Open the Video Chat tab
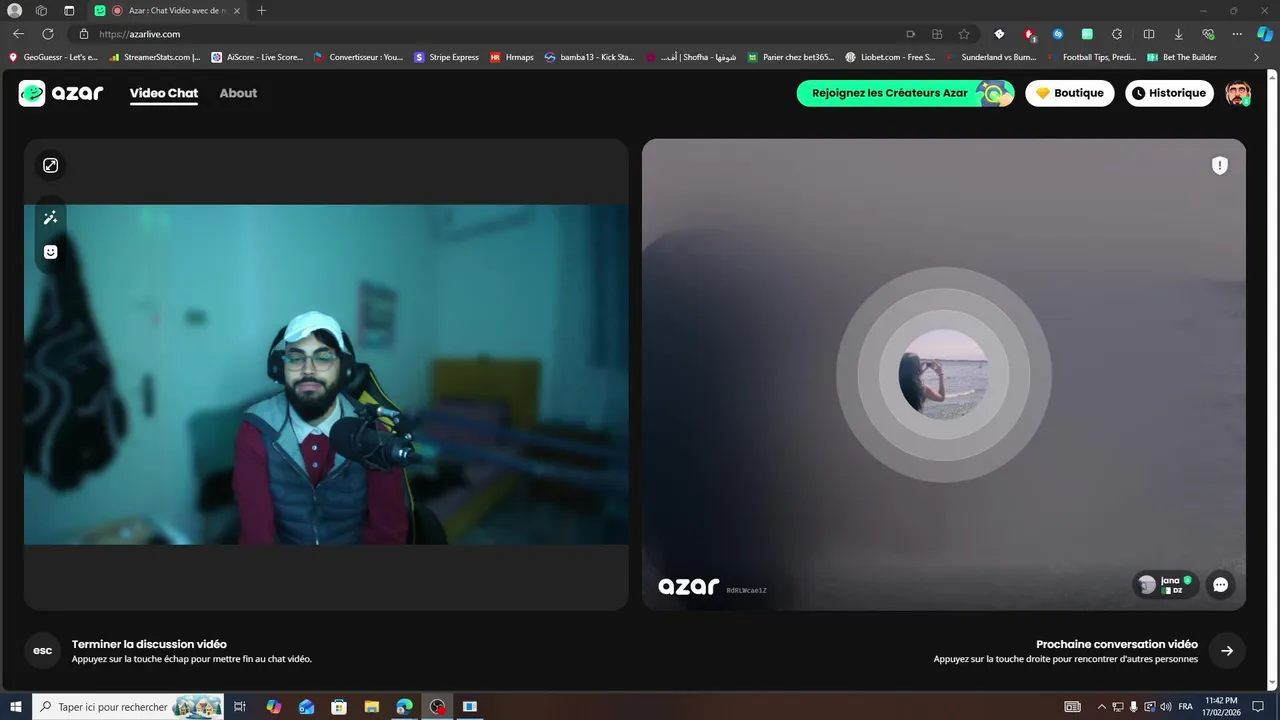This screenshot has height=720, width=1280. tap(164, 93)
